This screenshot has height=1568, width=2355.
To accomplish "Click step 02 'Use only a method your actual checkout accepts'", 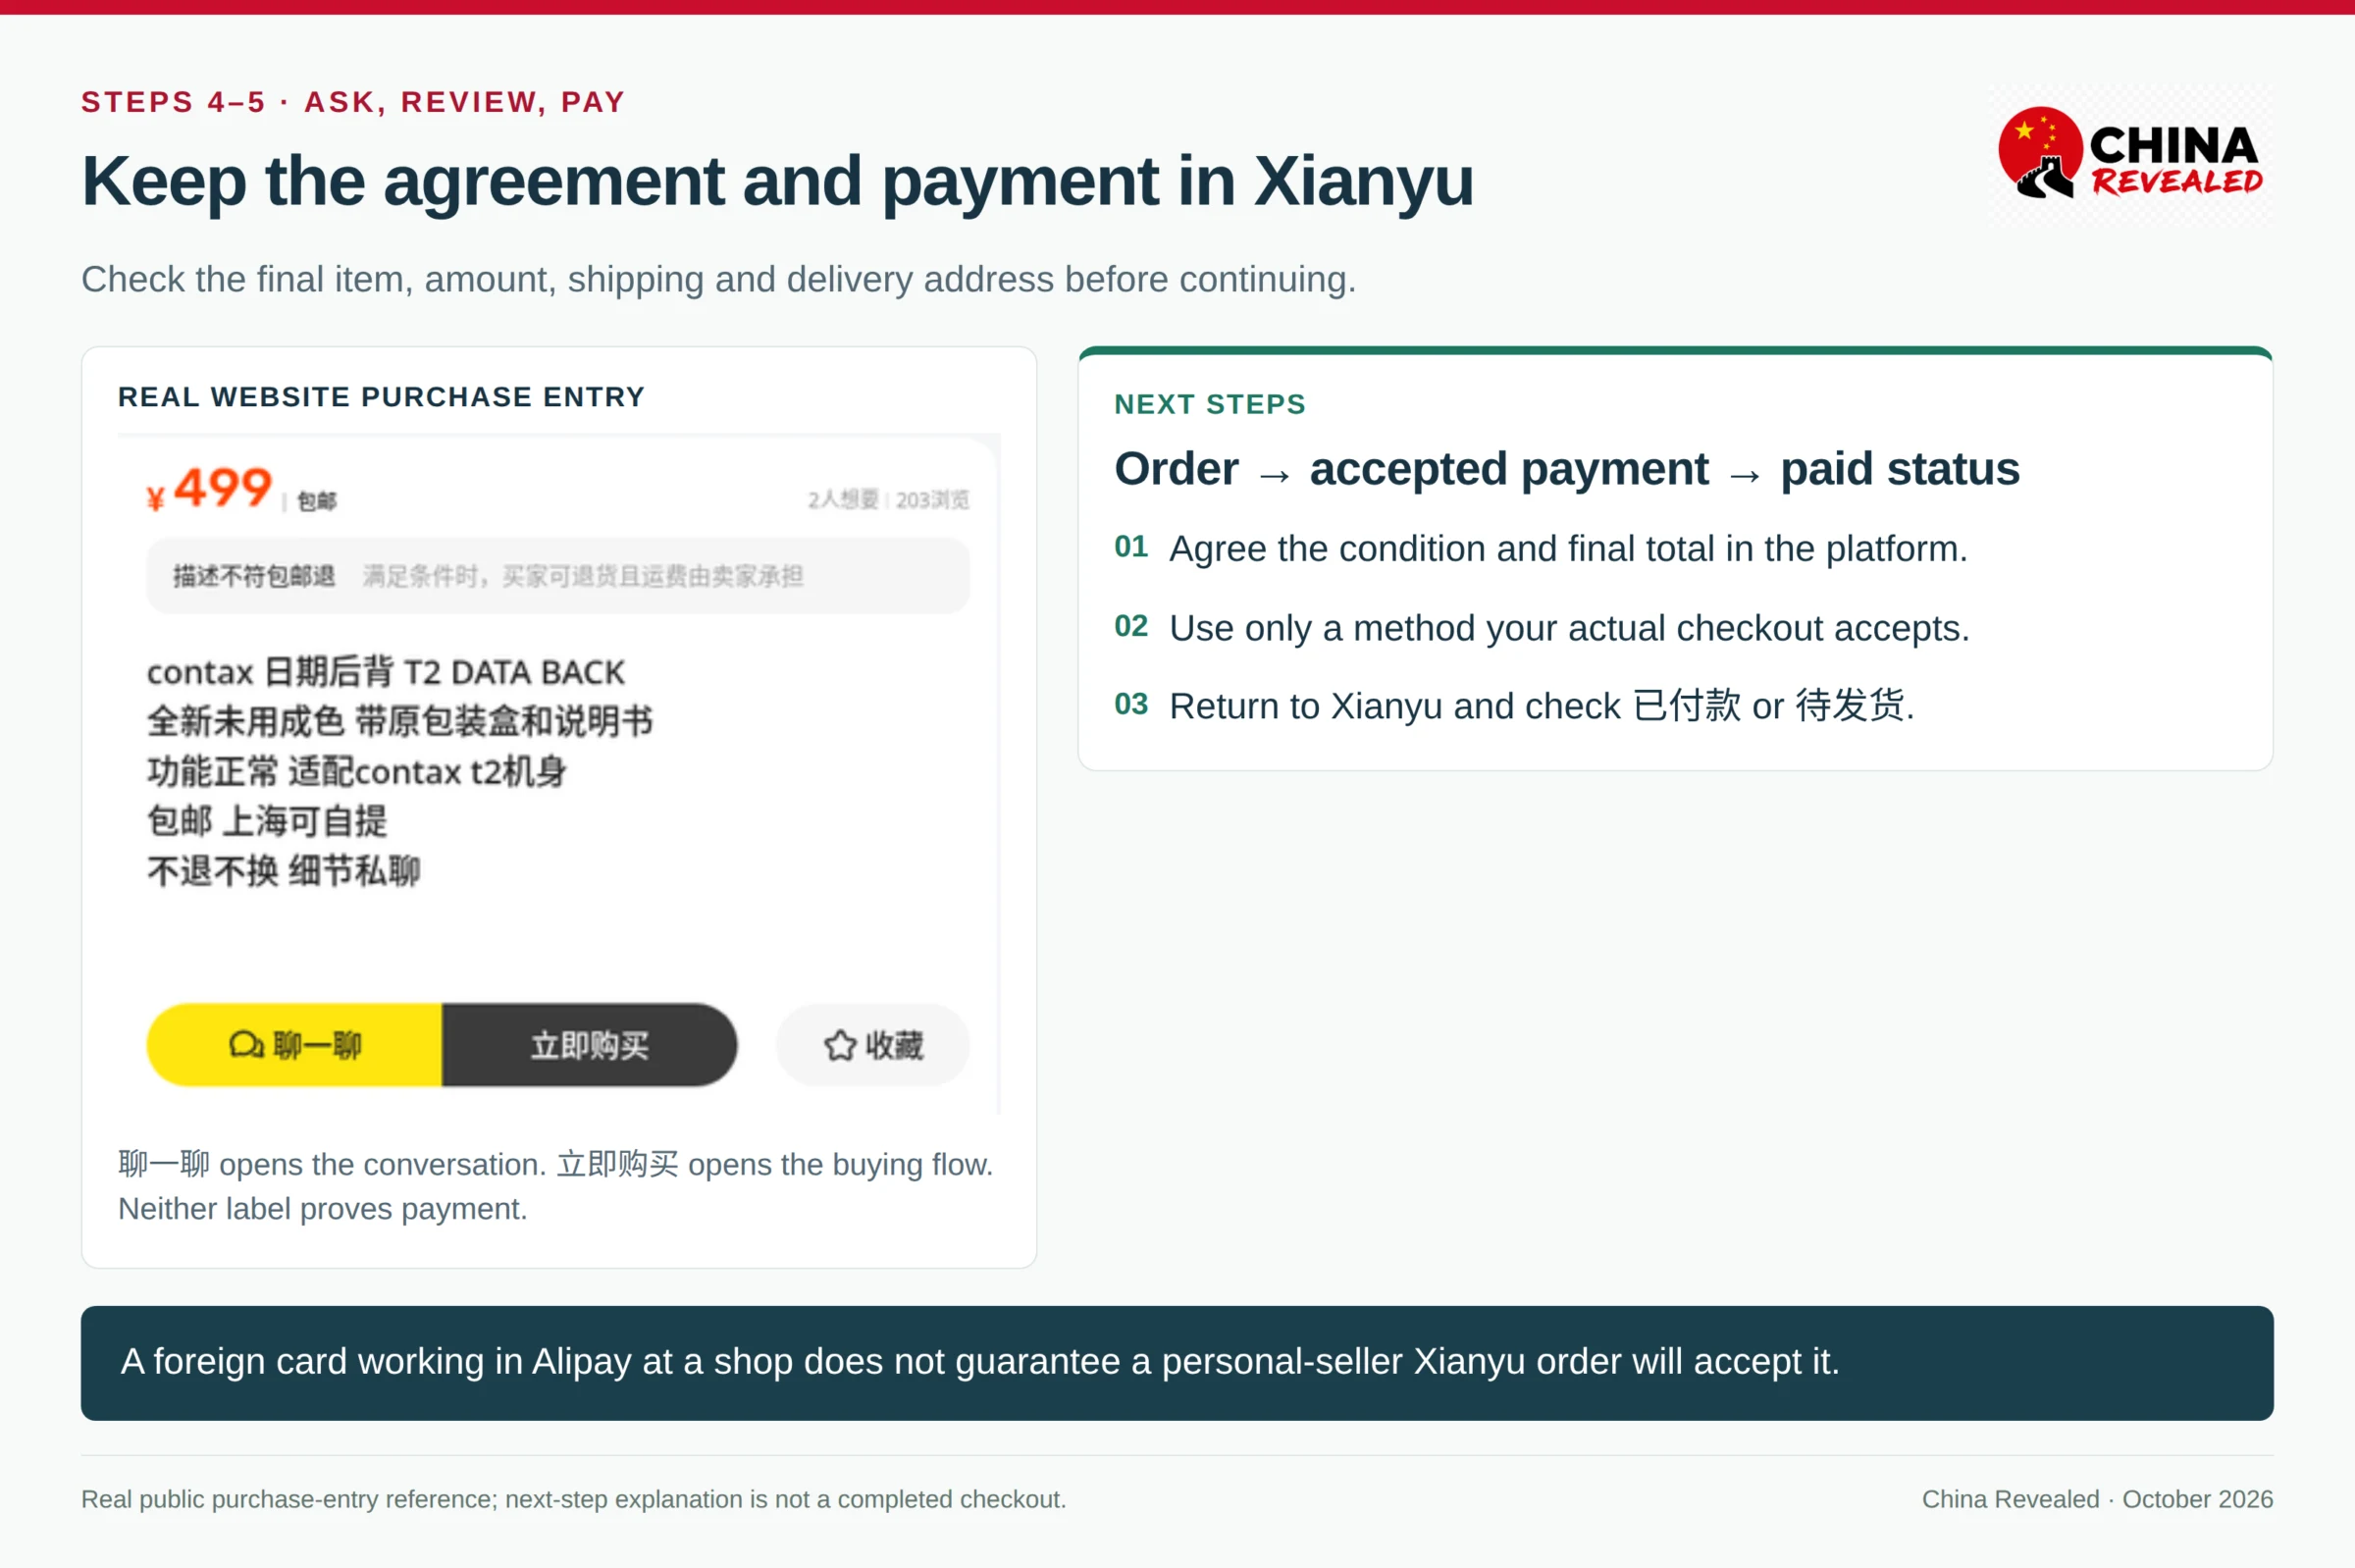I will point(1542,628).
